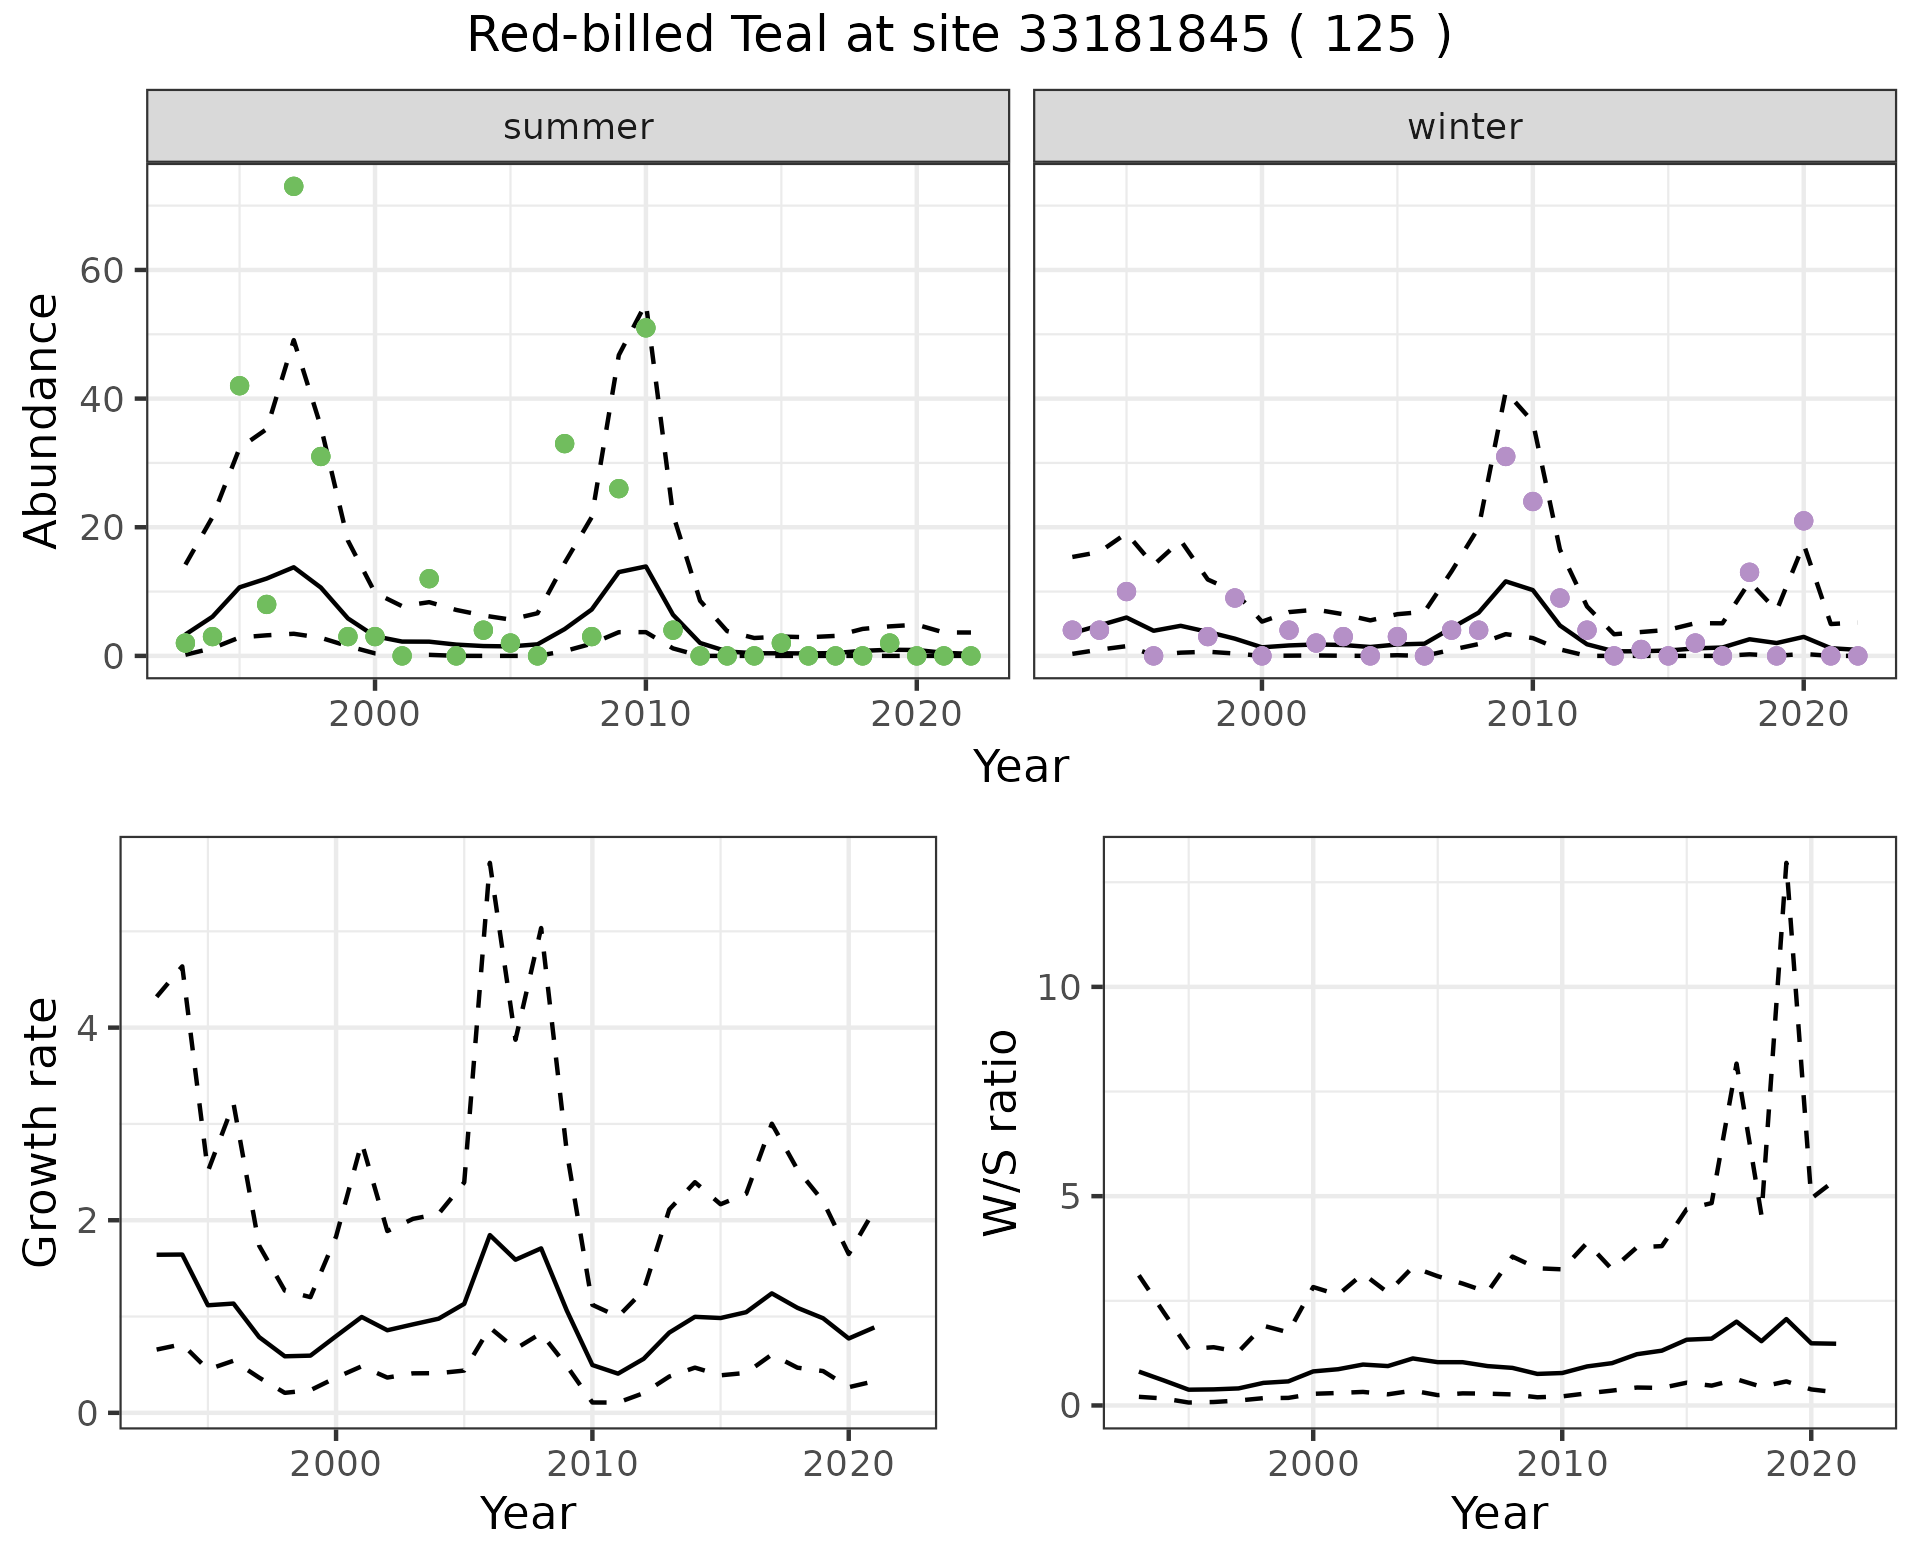The width and height of the screenshot is (1920, 1560).
Task: Click the highest green summer data point
Action: point(293,186)
